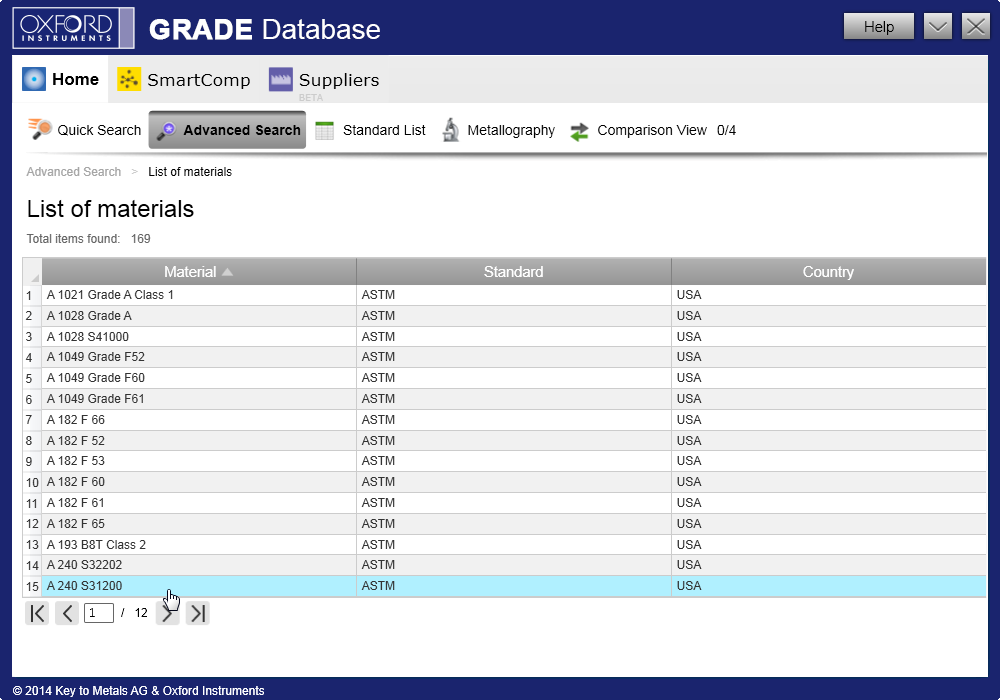Select material A 182 F 52
Viewport: 1000px width, 700px height.
click(x=504, y=441)
